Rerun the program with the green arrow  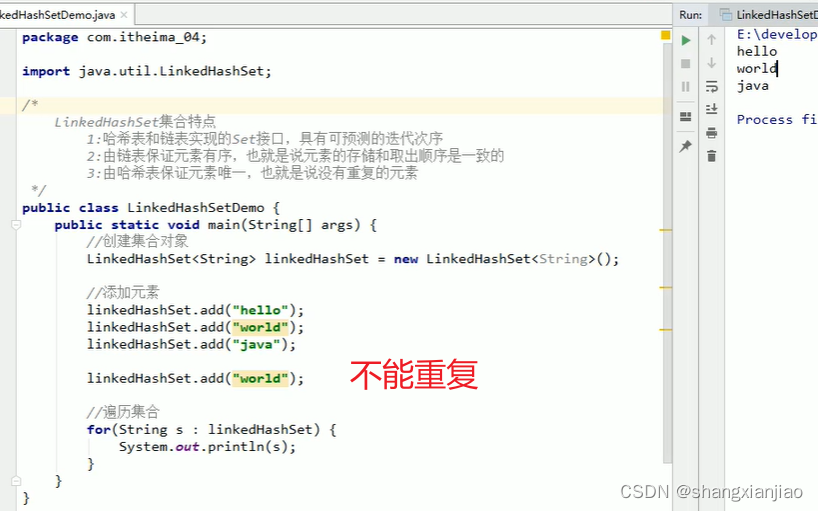(x=686, y=40)
